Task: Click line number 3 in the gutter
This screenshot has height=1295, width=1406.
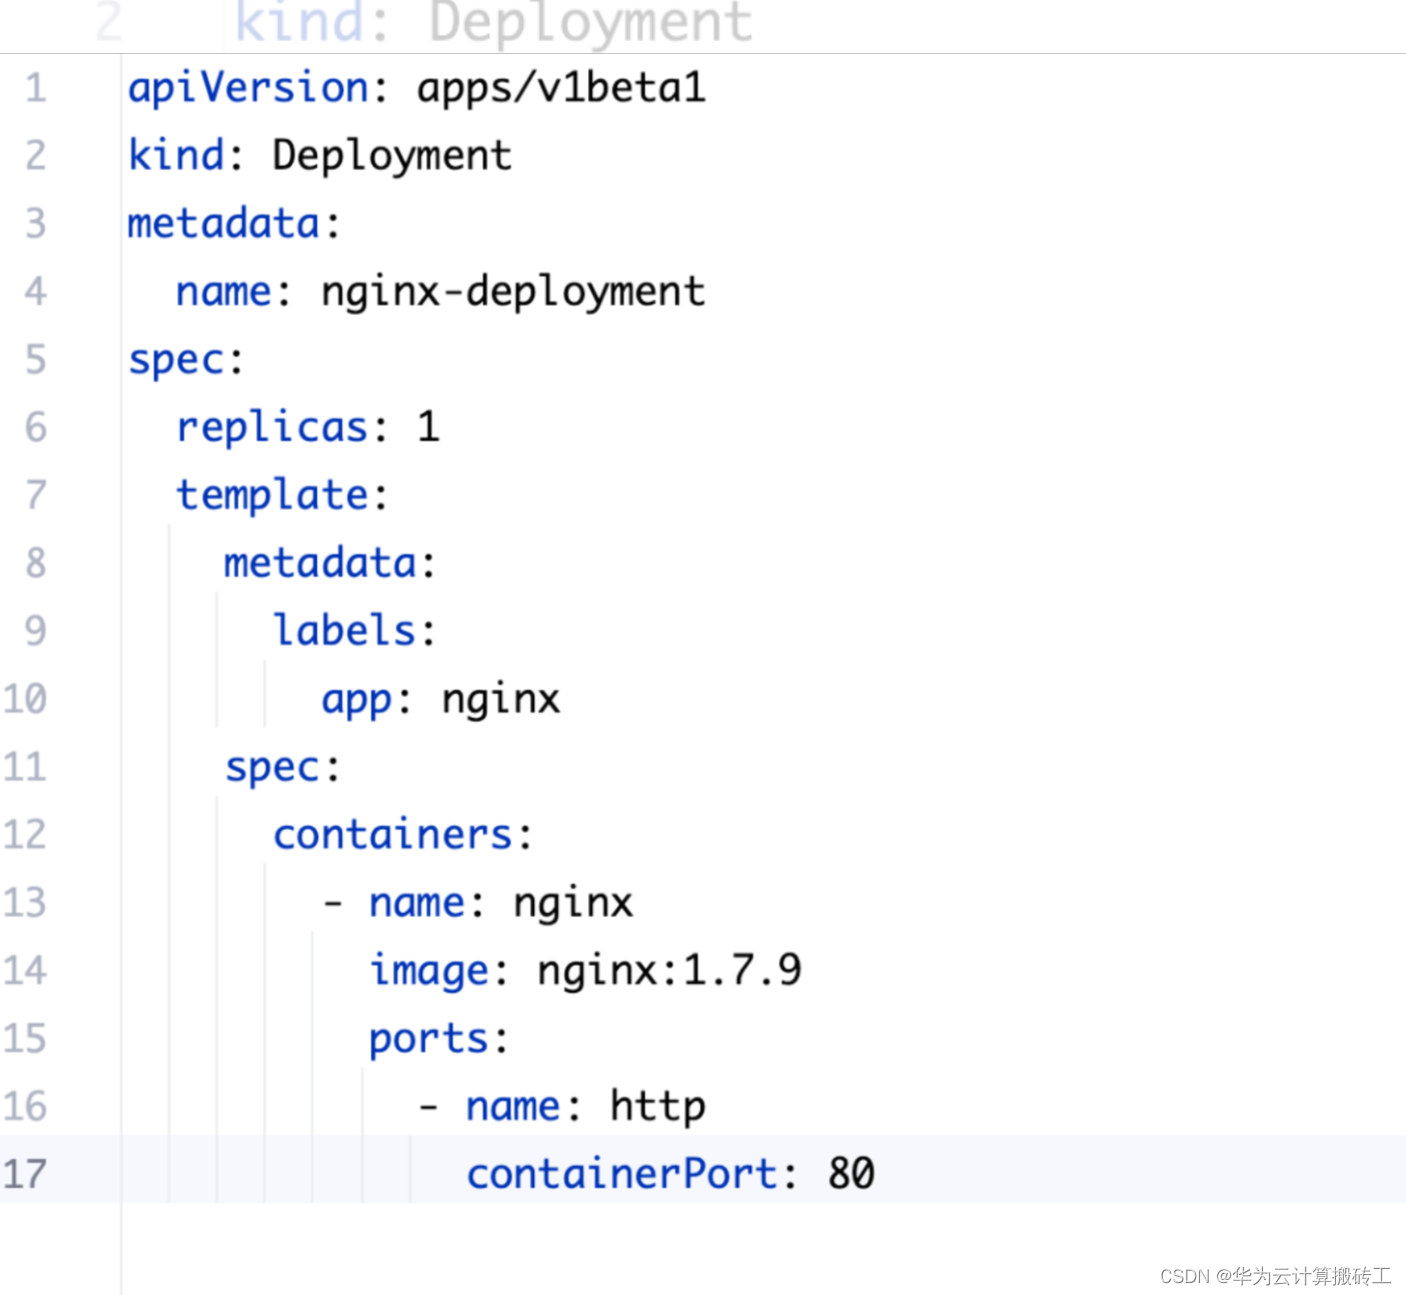Action: [x=36, y=223]
